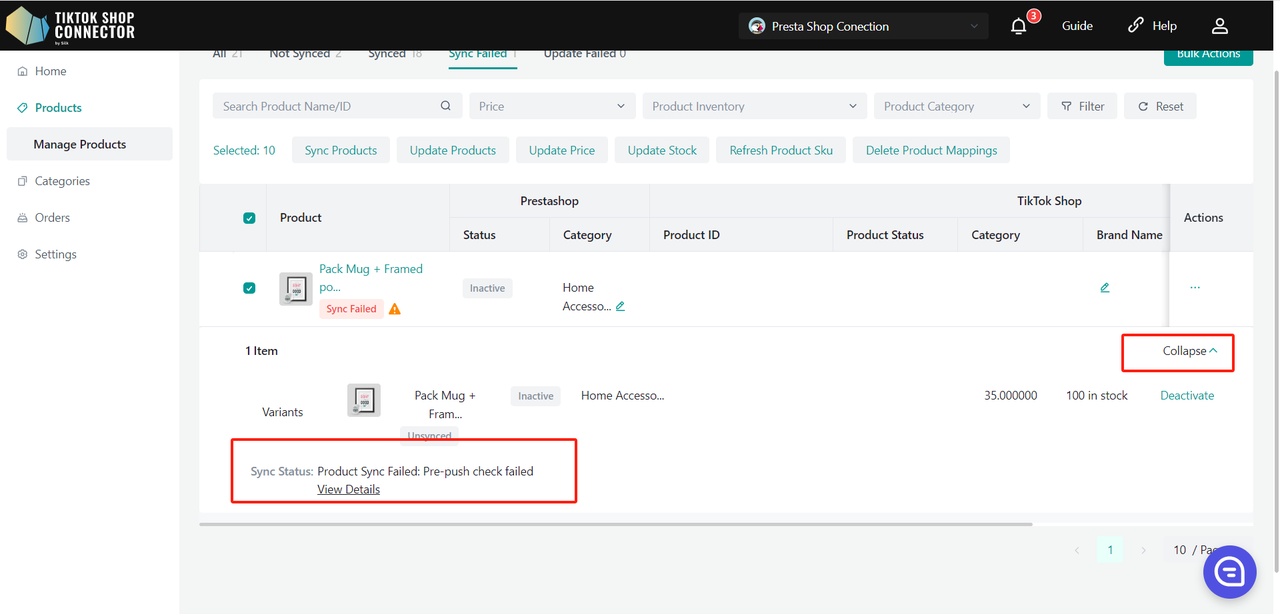
Task: Click the Update Stock button
Action: point(662,150)
